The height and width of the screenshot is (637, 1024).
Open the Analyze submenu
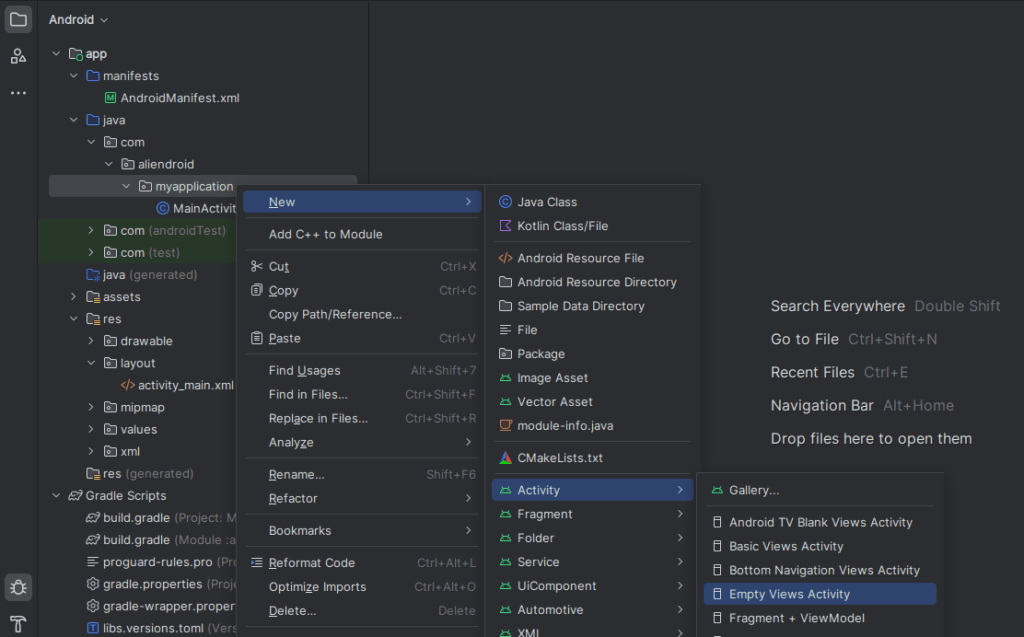[362, 442]
